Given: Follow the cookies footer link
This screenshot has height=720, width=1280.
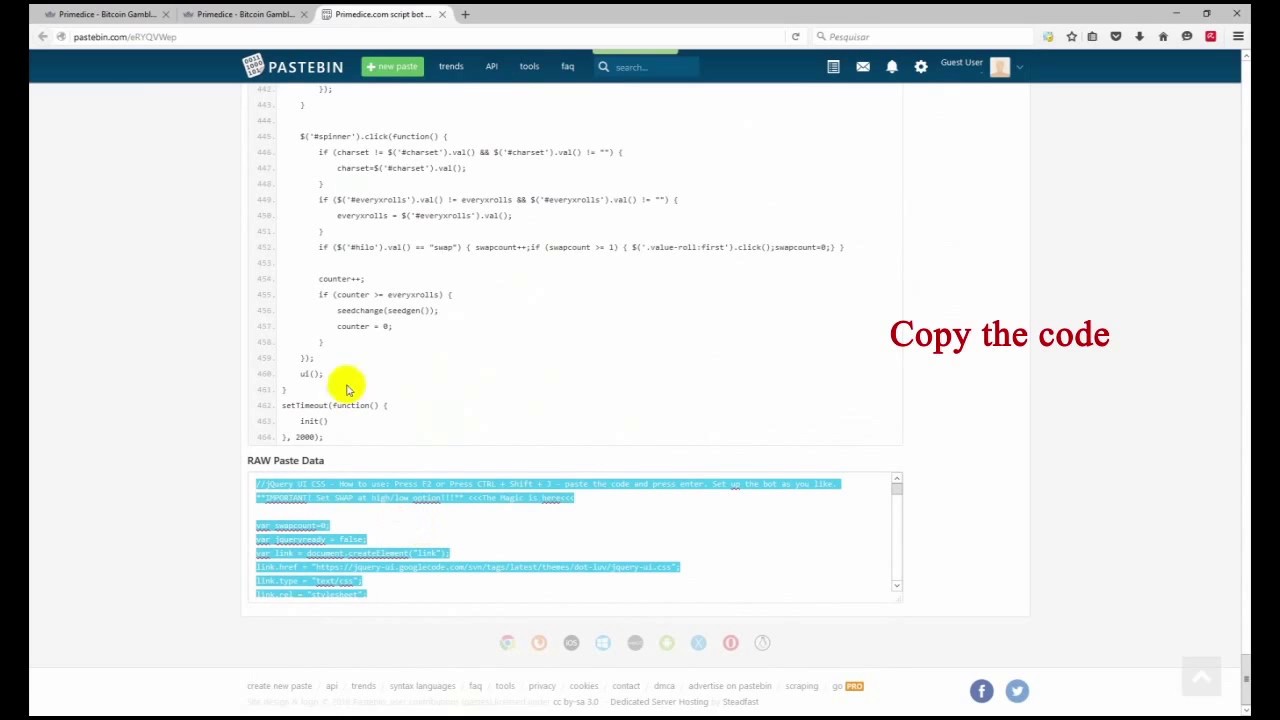Looking at the screenshot, I should point(584,686).
